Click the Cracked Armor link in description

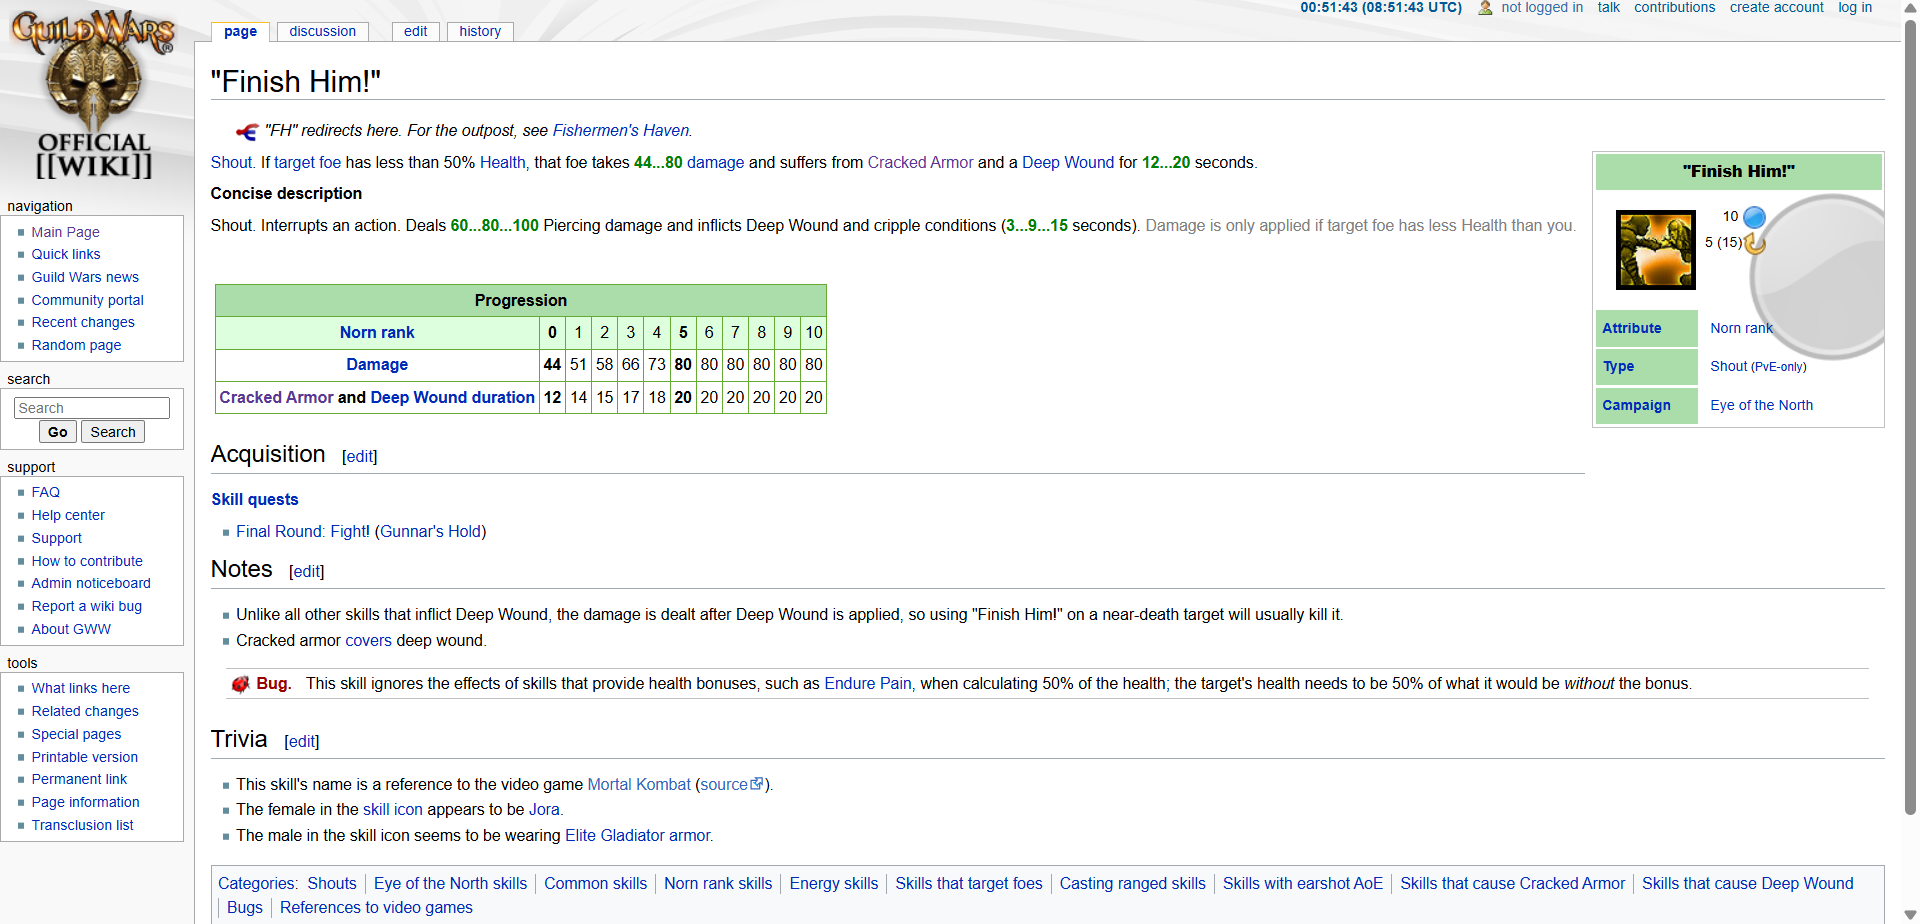click(x=920, y=163)
